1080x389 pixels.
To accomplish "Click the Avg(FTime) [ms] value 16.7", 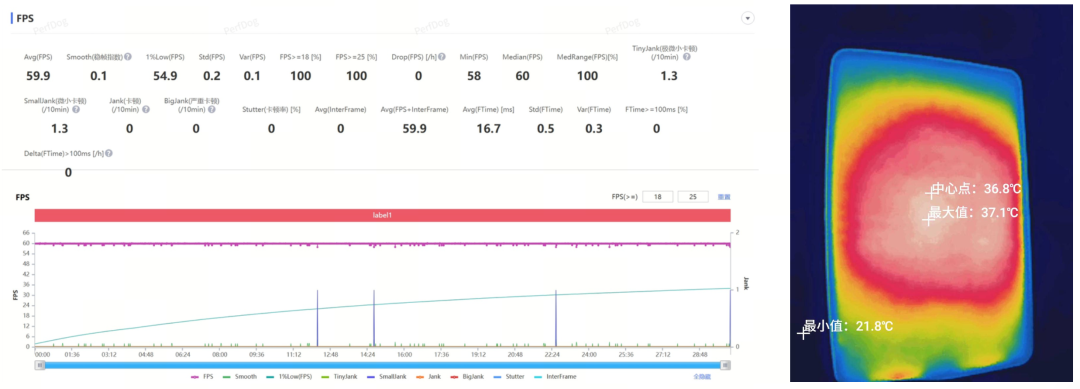I will pos(488,129).
